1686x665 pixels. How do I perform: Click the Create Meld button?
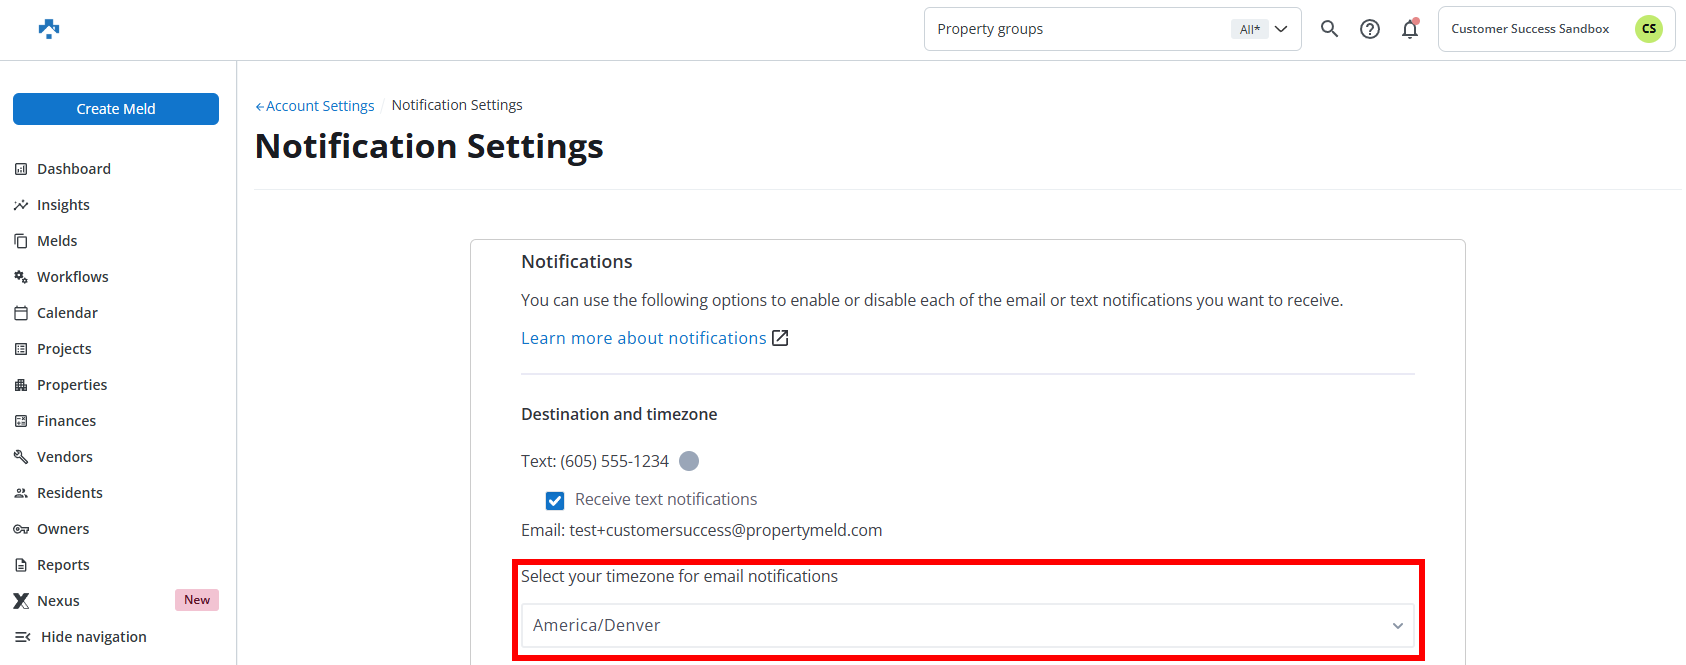[x=116, y=109]
